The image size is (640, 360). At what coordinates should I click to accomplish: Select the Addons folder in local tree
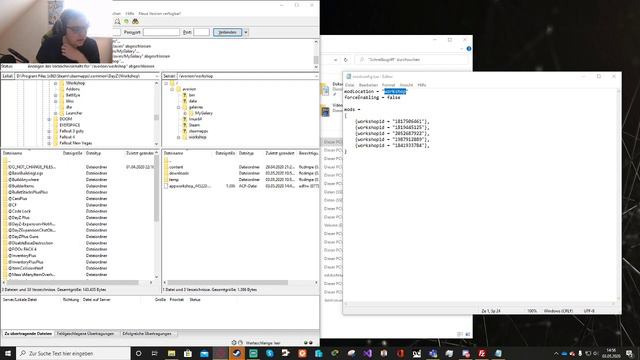click(73, 89)
